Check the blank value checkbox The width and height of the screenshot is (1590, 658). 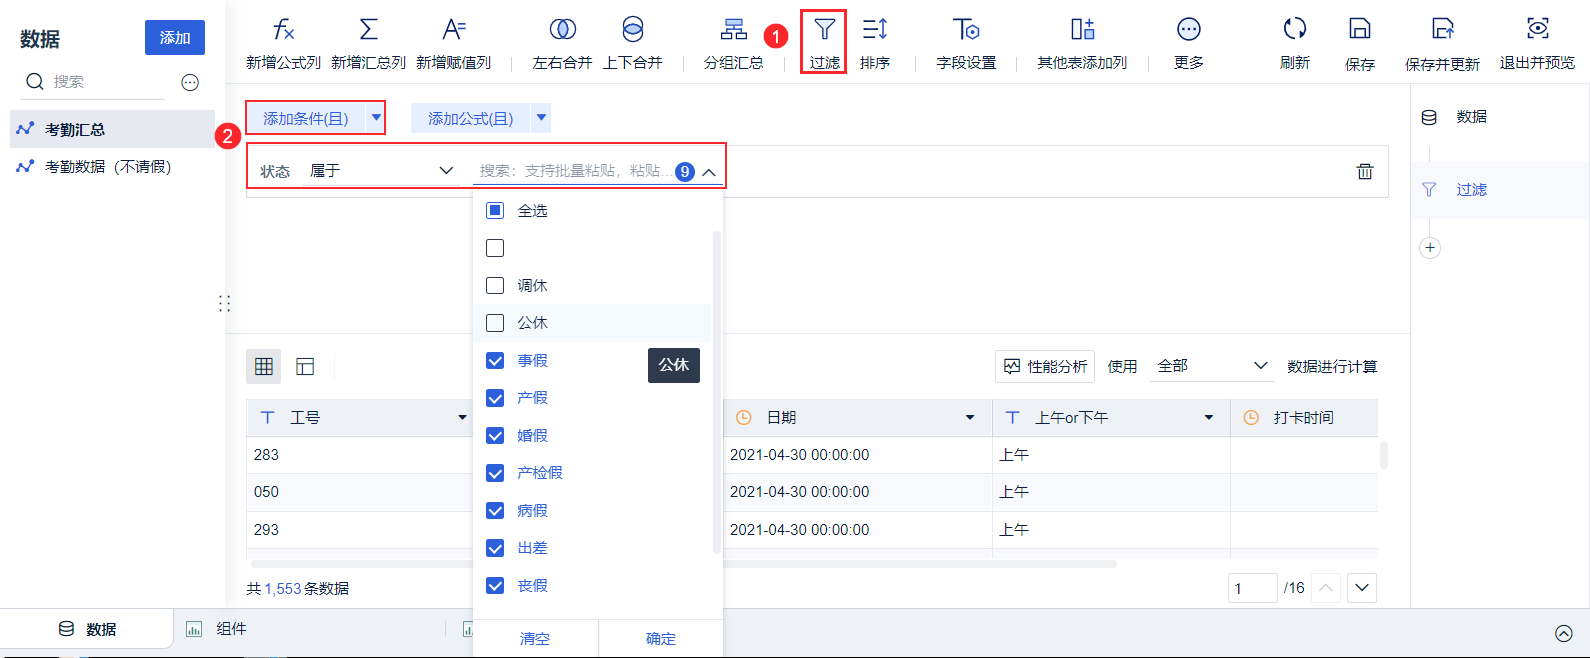pos(495,248)
